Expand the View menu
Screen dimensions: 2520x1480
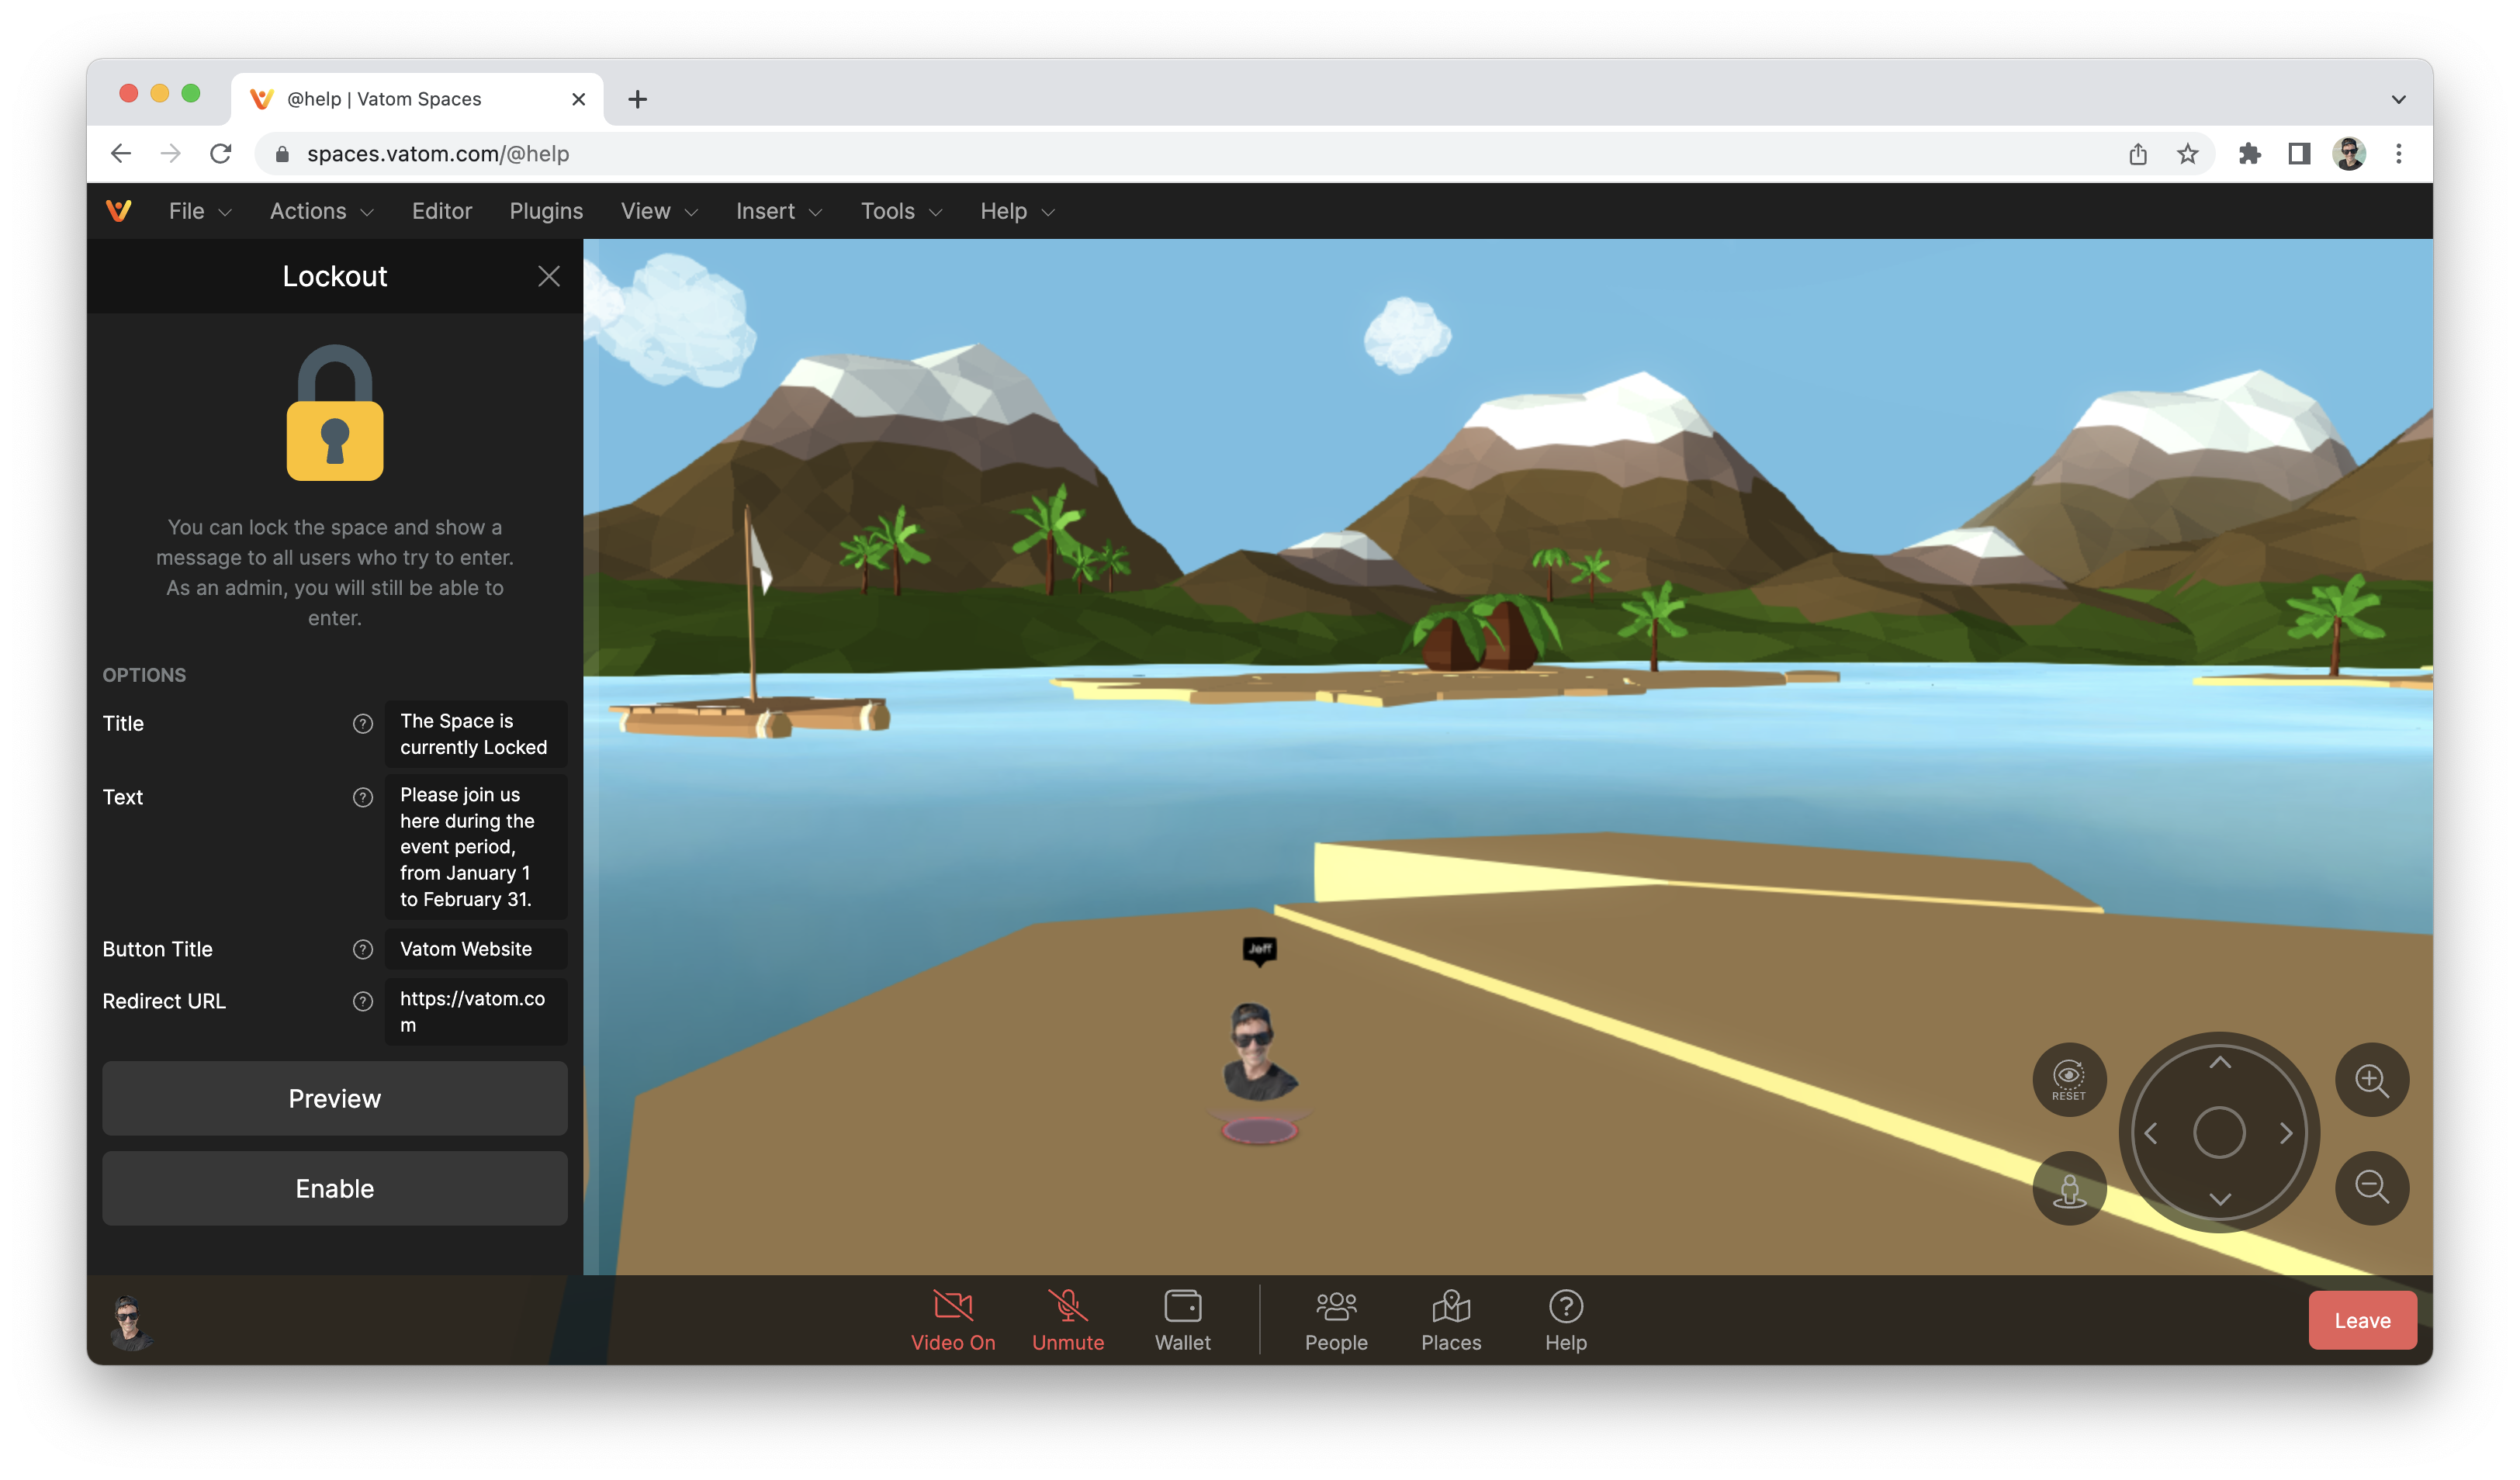[x=659, y=211]
